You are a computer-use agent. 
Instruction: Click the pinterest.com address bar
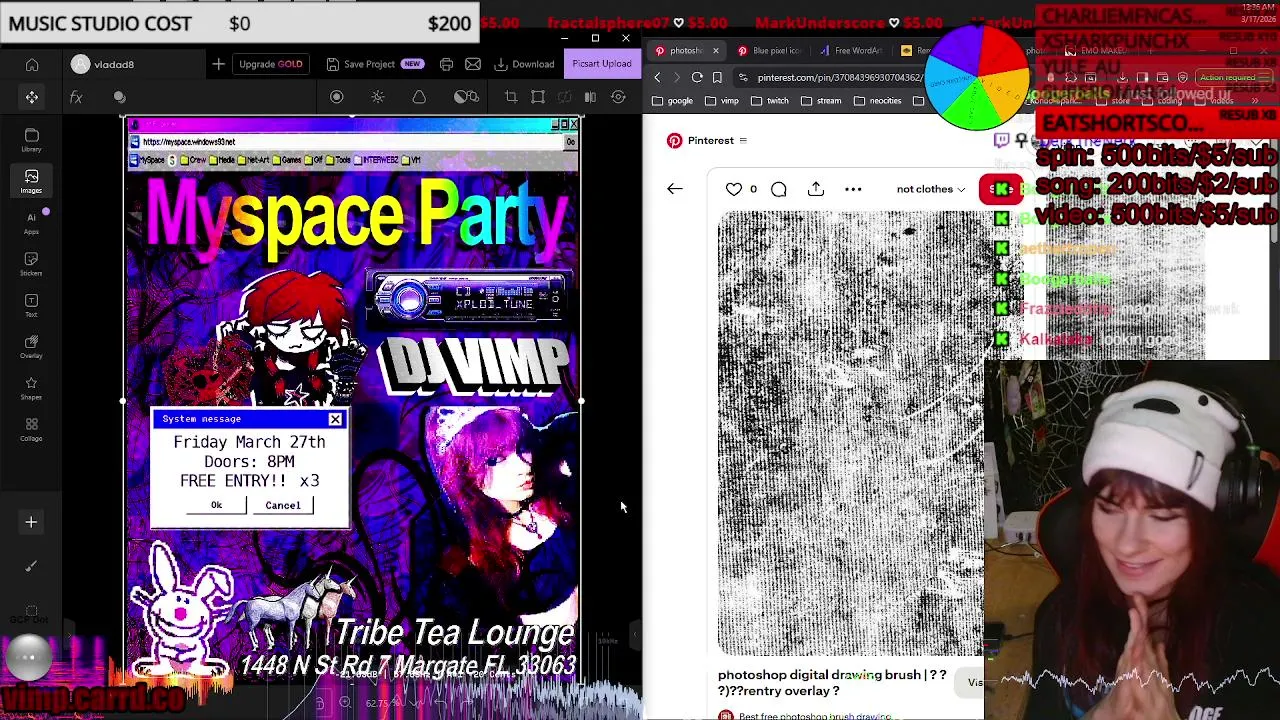point(838,77)
